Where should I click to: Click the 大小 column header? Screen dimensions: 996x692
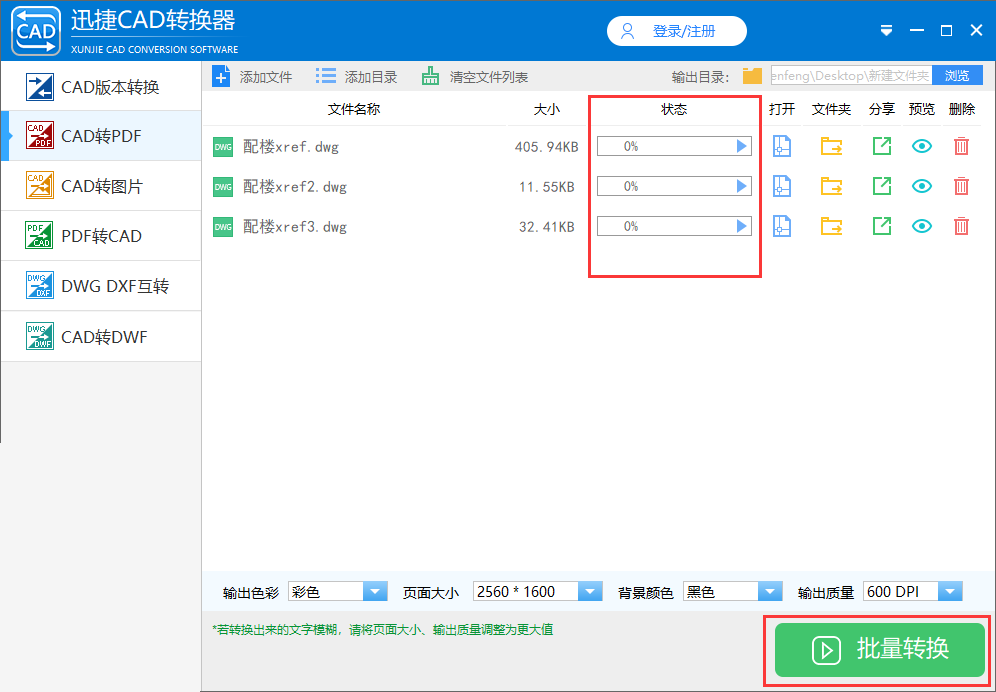(547, 109)
